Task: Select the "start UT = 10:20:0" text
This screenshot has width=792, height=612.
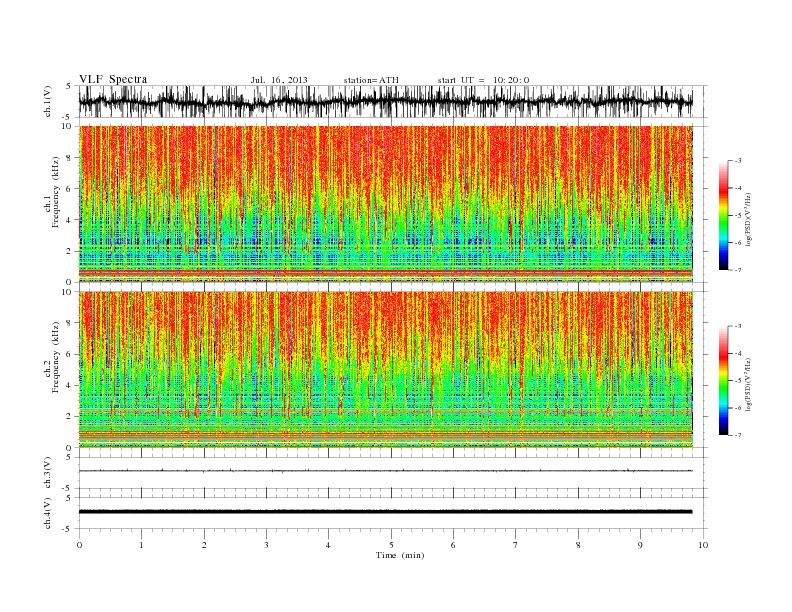Action: (483, 80)
